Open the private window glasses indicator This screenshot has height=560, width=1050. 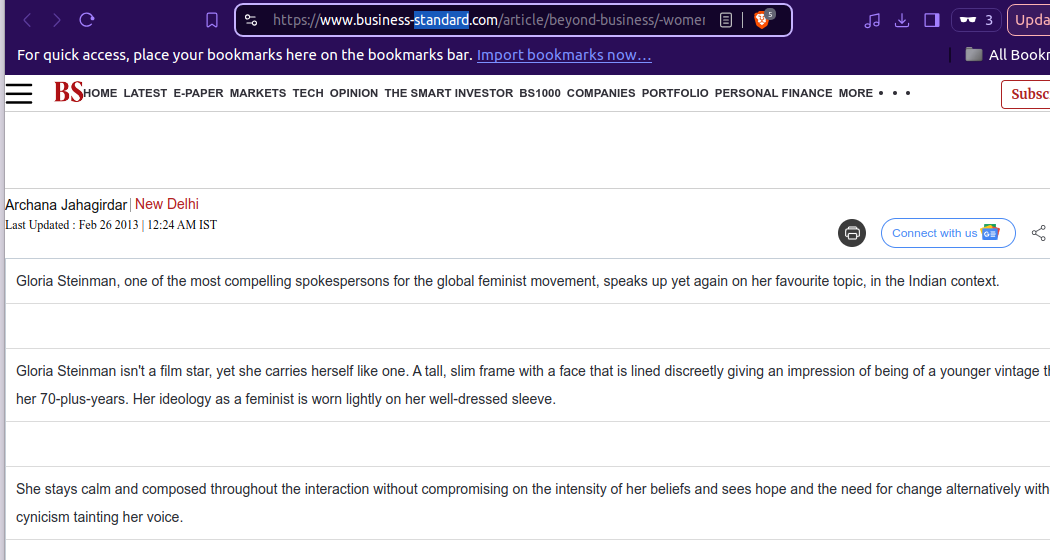click(x=976, y=20)
